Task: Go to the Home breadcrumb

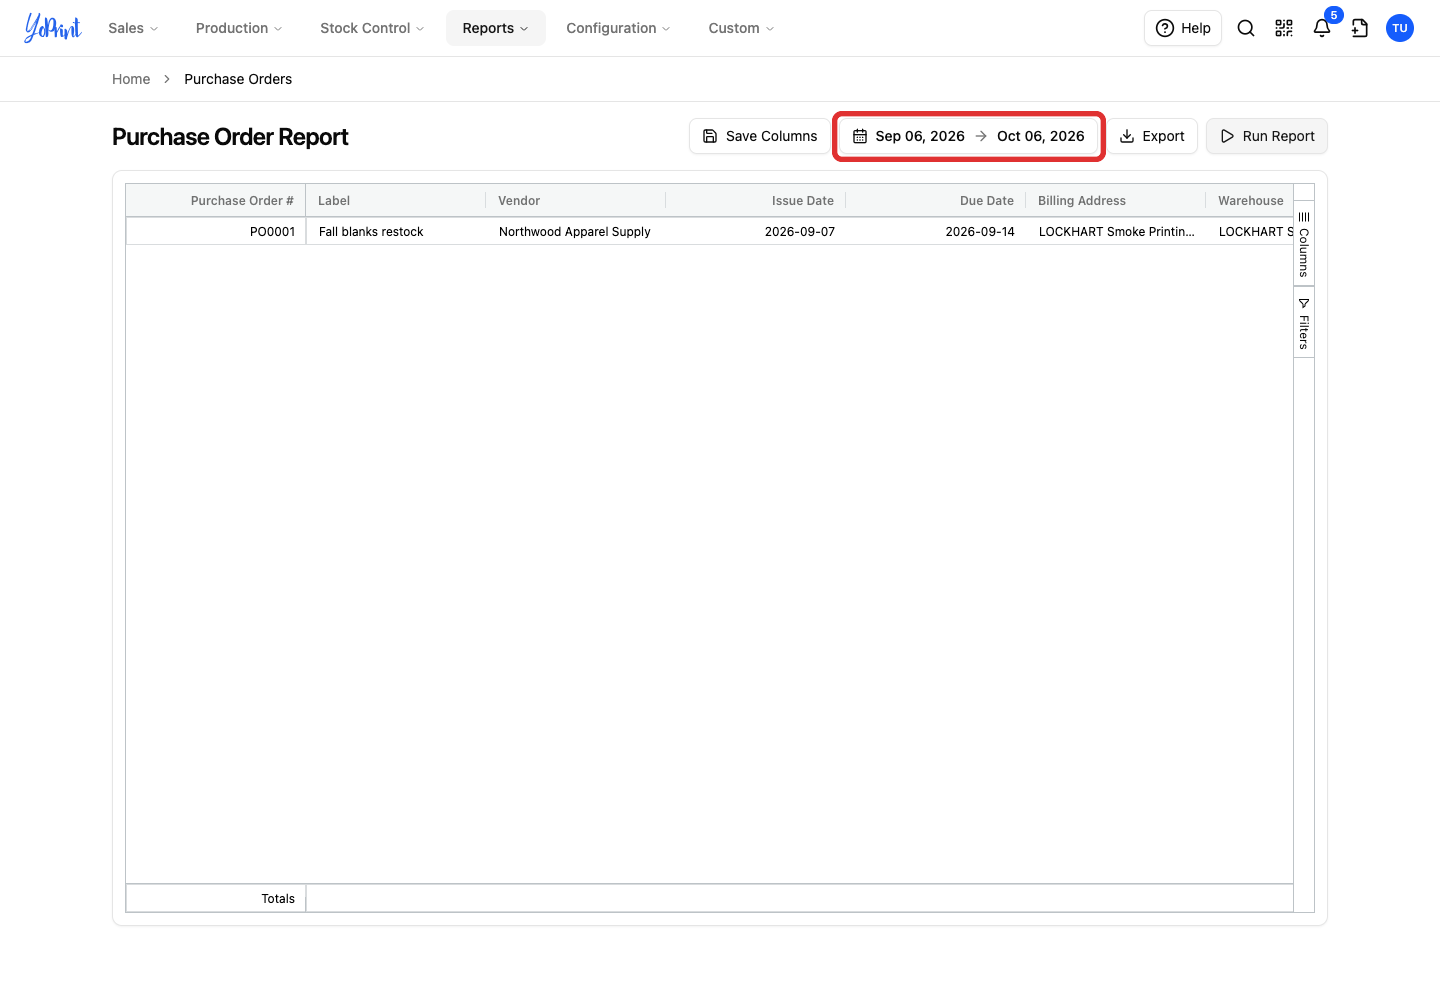Action: 131,79
